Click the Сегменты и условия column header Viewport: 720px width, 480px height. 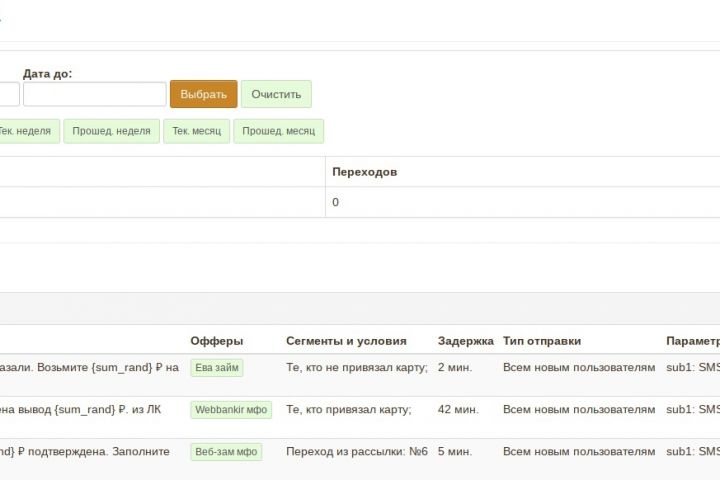(x=346, y=341)
